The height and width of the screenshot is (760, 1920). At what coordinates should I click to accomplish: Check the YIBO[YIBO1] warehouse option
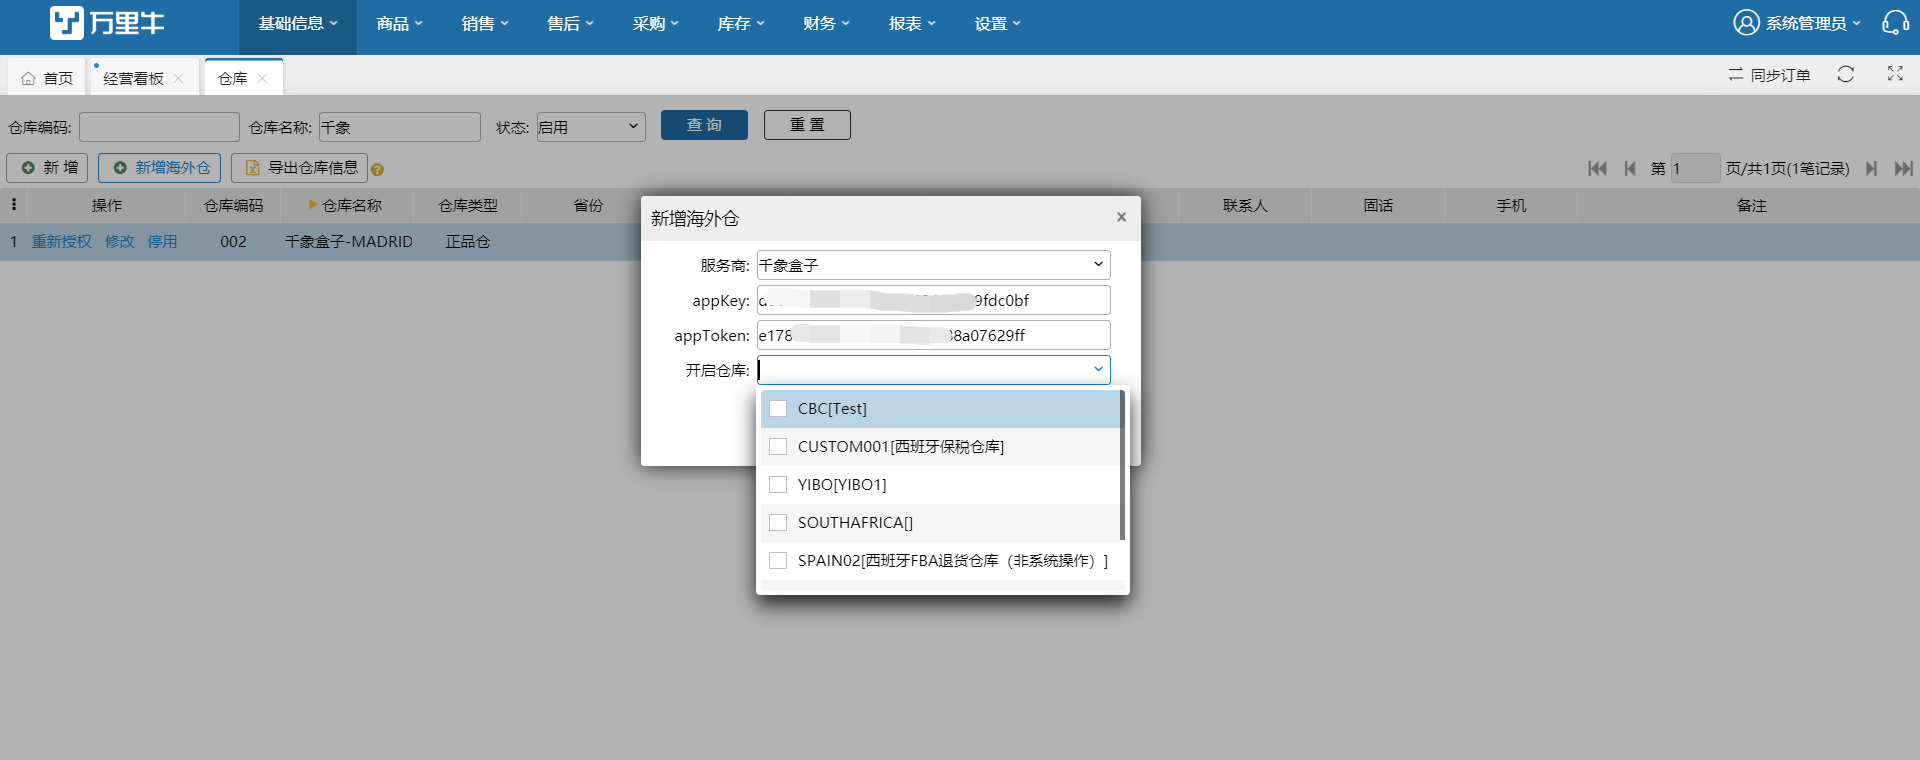[778, 484]
